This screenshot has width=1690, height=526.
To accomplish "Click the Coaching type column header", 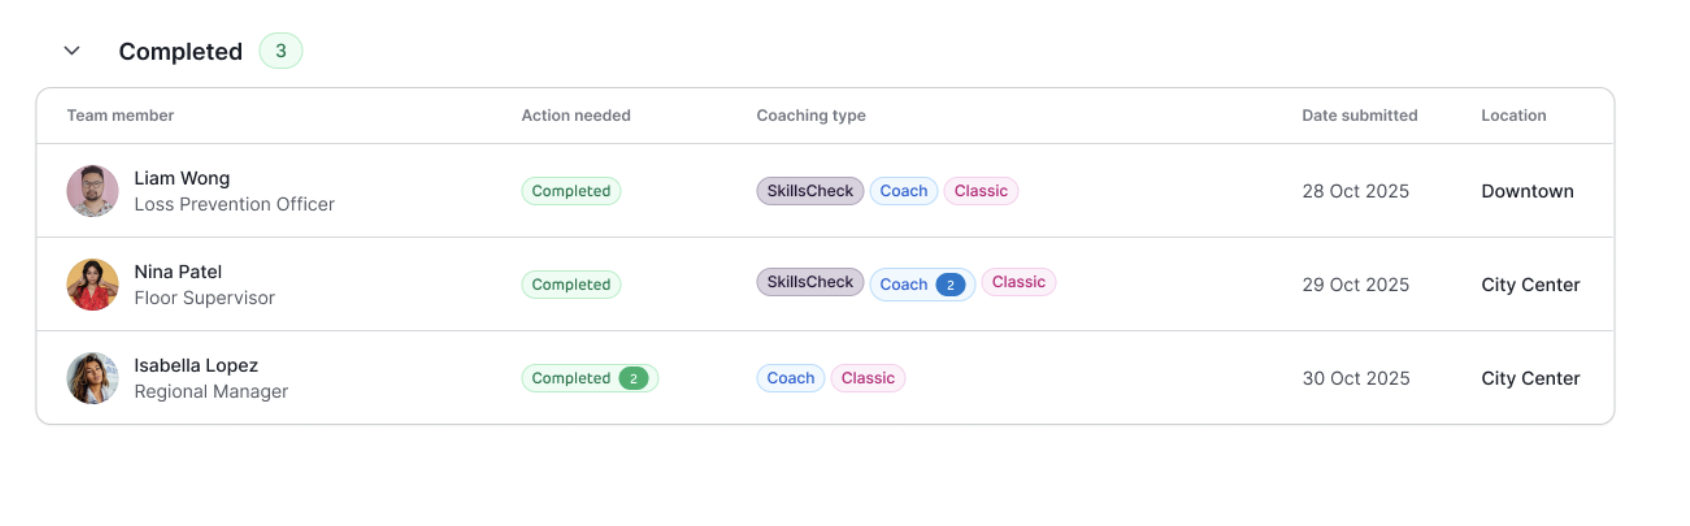I will click(x=810, y=116).
